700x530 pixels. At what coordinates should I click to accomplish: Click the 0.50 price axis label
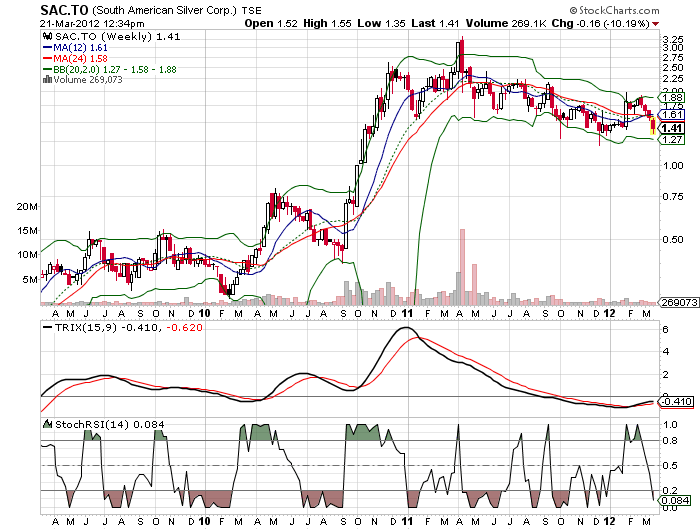(x=673, y=240)
